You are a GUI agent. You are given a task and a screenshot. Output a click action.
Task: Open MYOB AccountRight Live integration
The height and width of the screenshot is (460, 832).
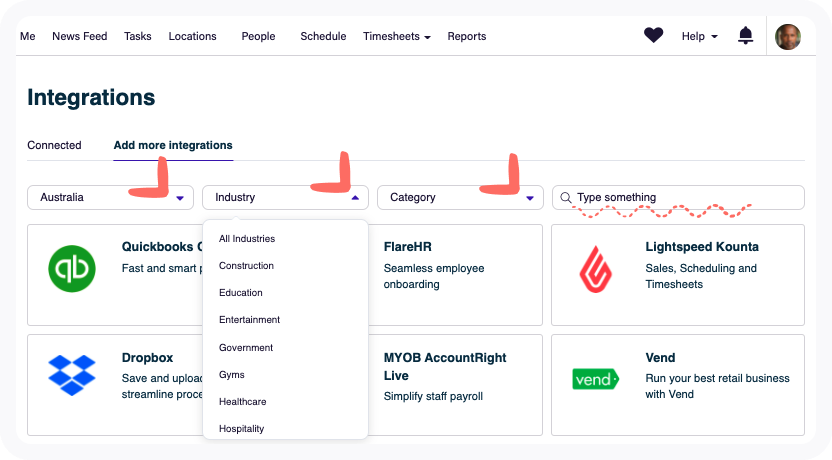pos(445,367)
